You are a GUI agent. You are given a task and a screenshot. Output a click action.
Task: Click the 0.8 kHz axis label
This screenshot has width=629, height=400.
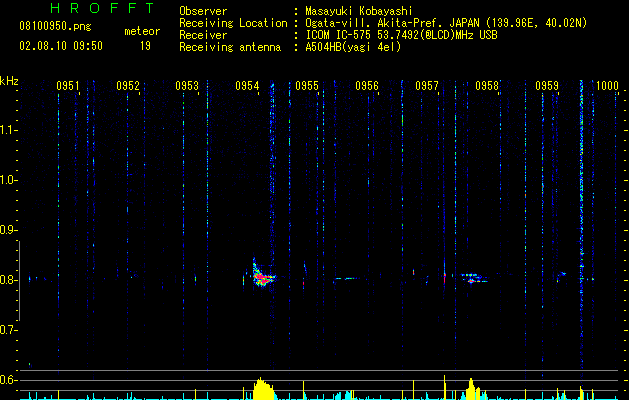8,280
